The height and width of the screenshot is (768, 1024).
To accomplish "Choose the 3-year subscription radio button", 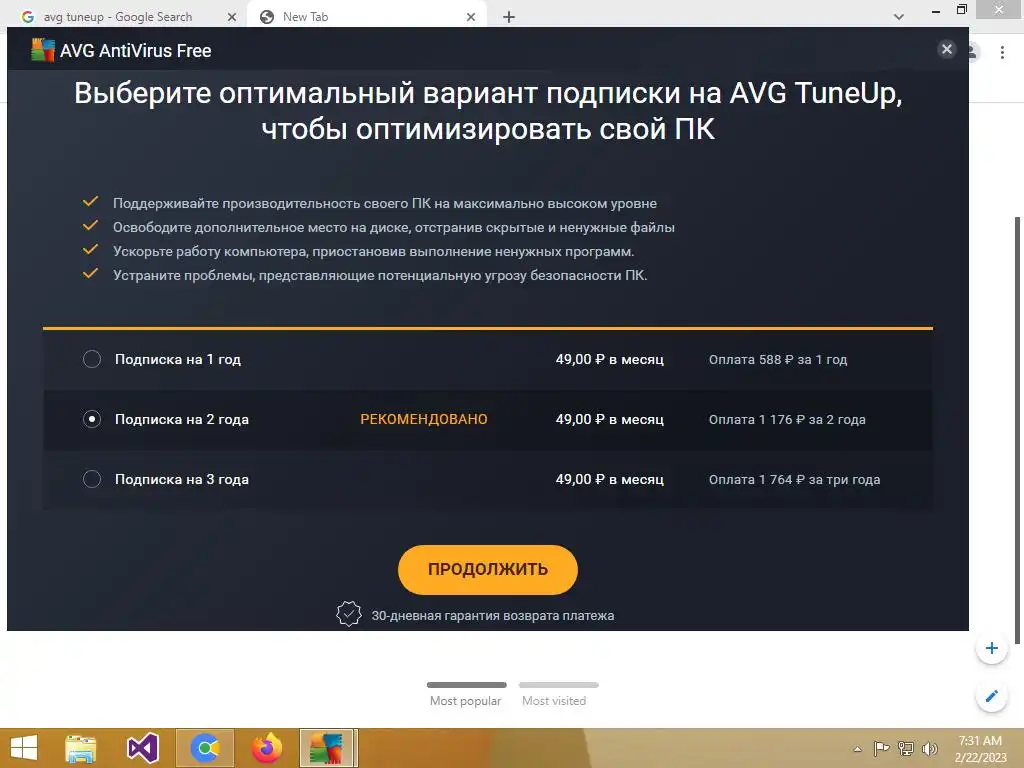I will [x=91, y=479].
